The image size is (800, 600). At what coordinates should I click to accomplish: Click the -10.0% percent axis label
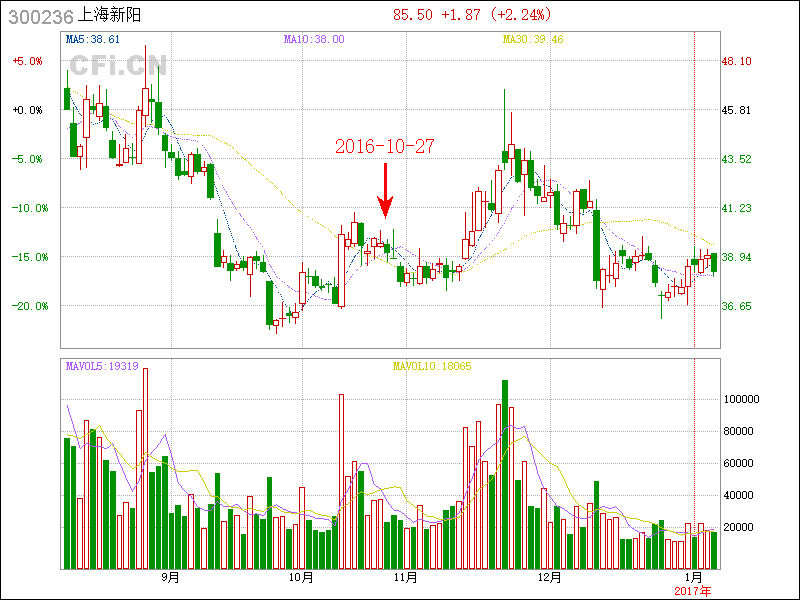31,208
